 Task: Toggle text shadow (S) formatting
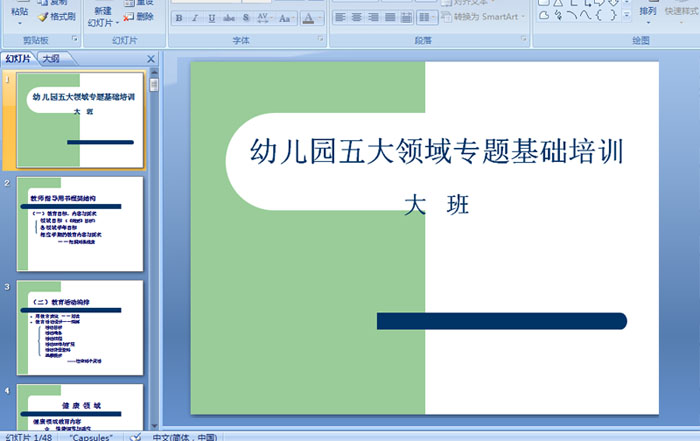click(246, 18)
